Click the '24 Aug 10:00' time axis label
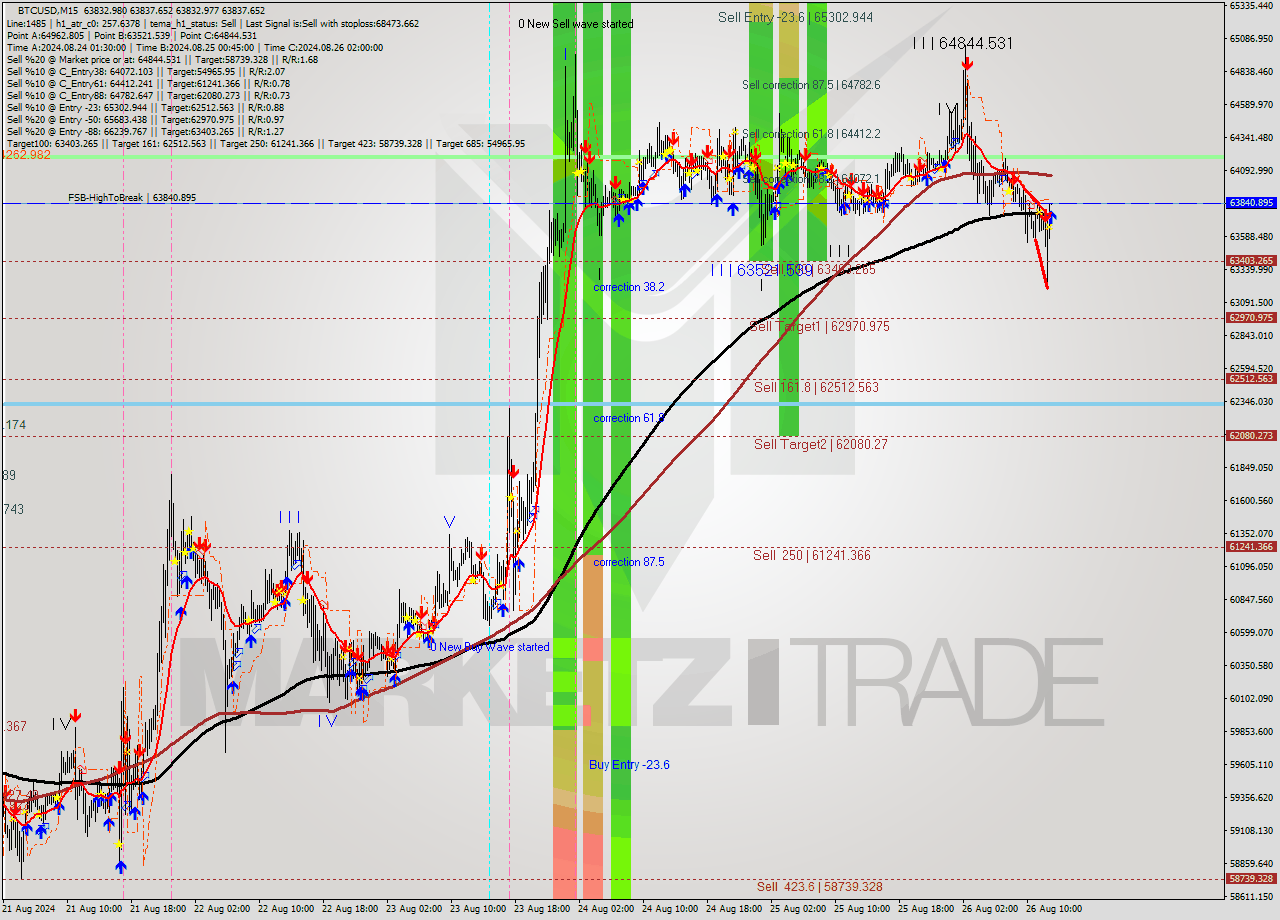1280x920 pixels. (x=670, y=909)
